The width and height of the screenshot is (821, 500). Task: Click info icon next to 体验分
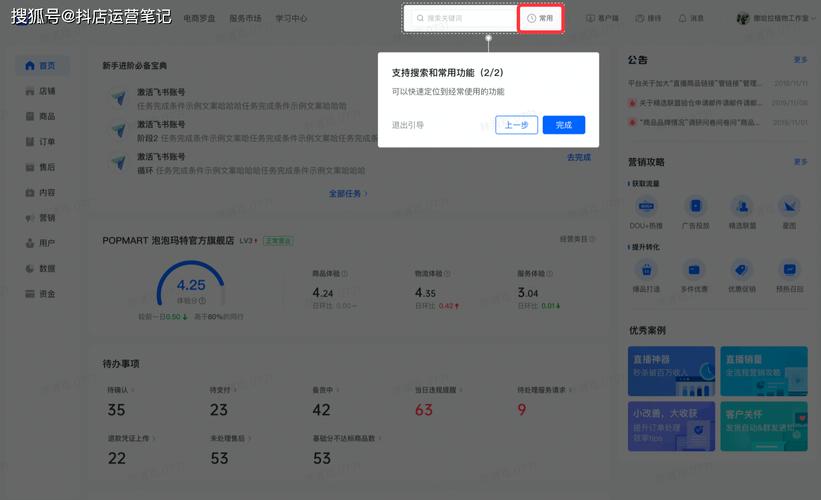coord(203,301)
